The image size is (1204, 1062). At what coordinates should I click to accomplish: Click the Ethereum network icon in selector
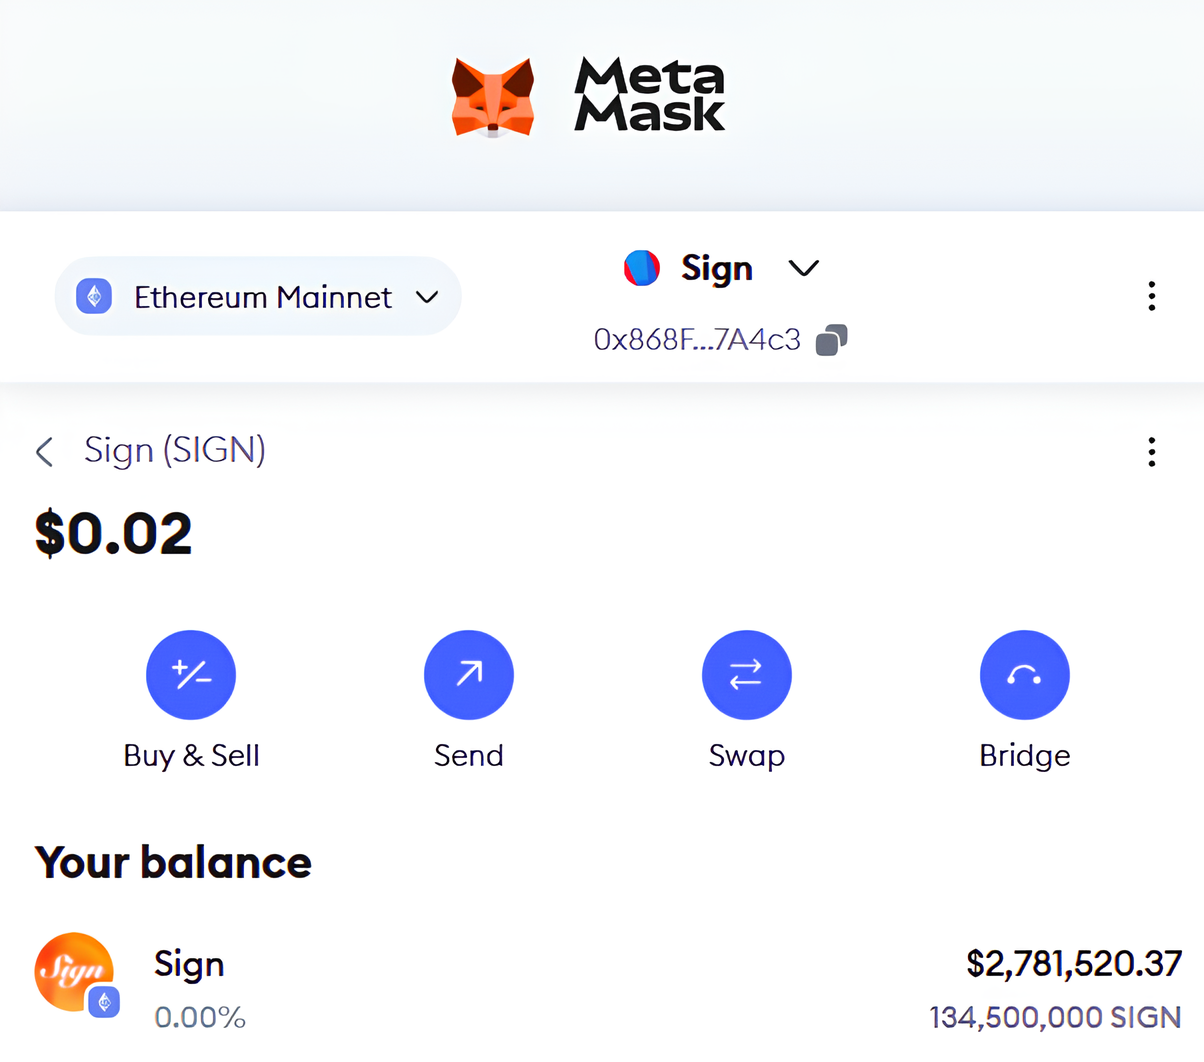(95, 296)
